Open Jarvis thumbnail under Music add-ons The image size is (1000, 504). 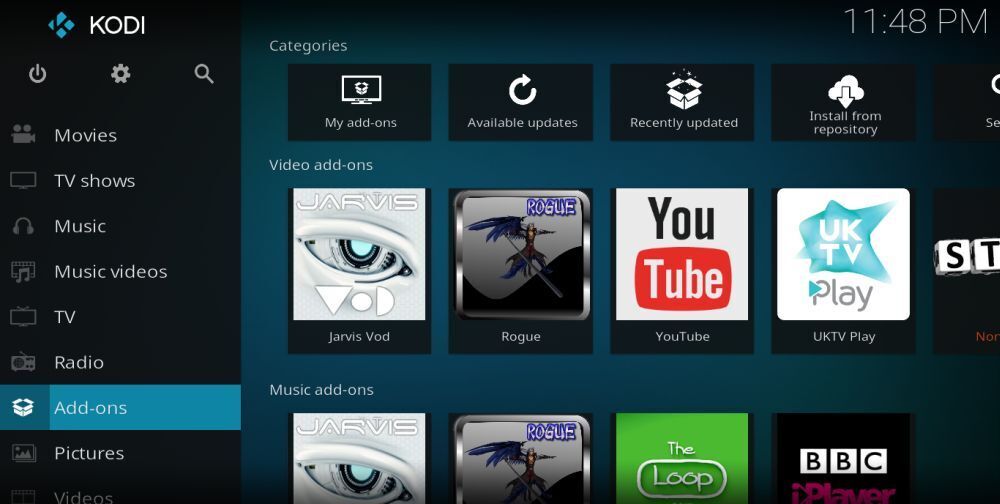[360, 458]
